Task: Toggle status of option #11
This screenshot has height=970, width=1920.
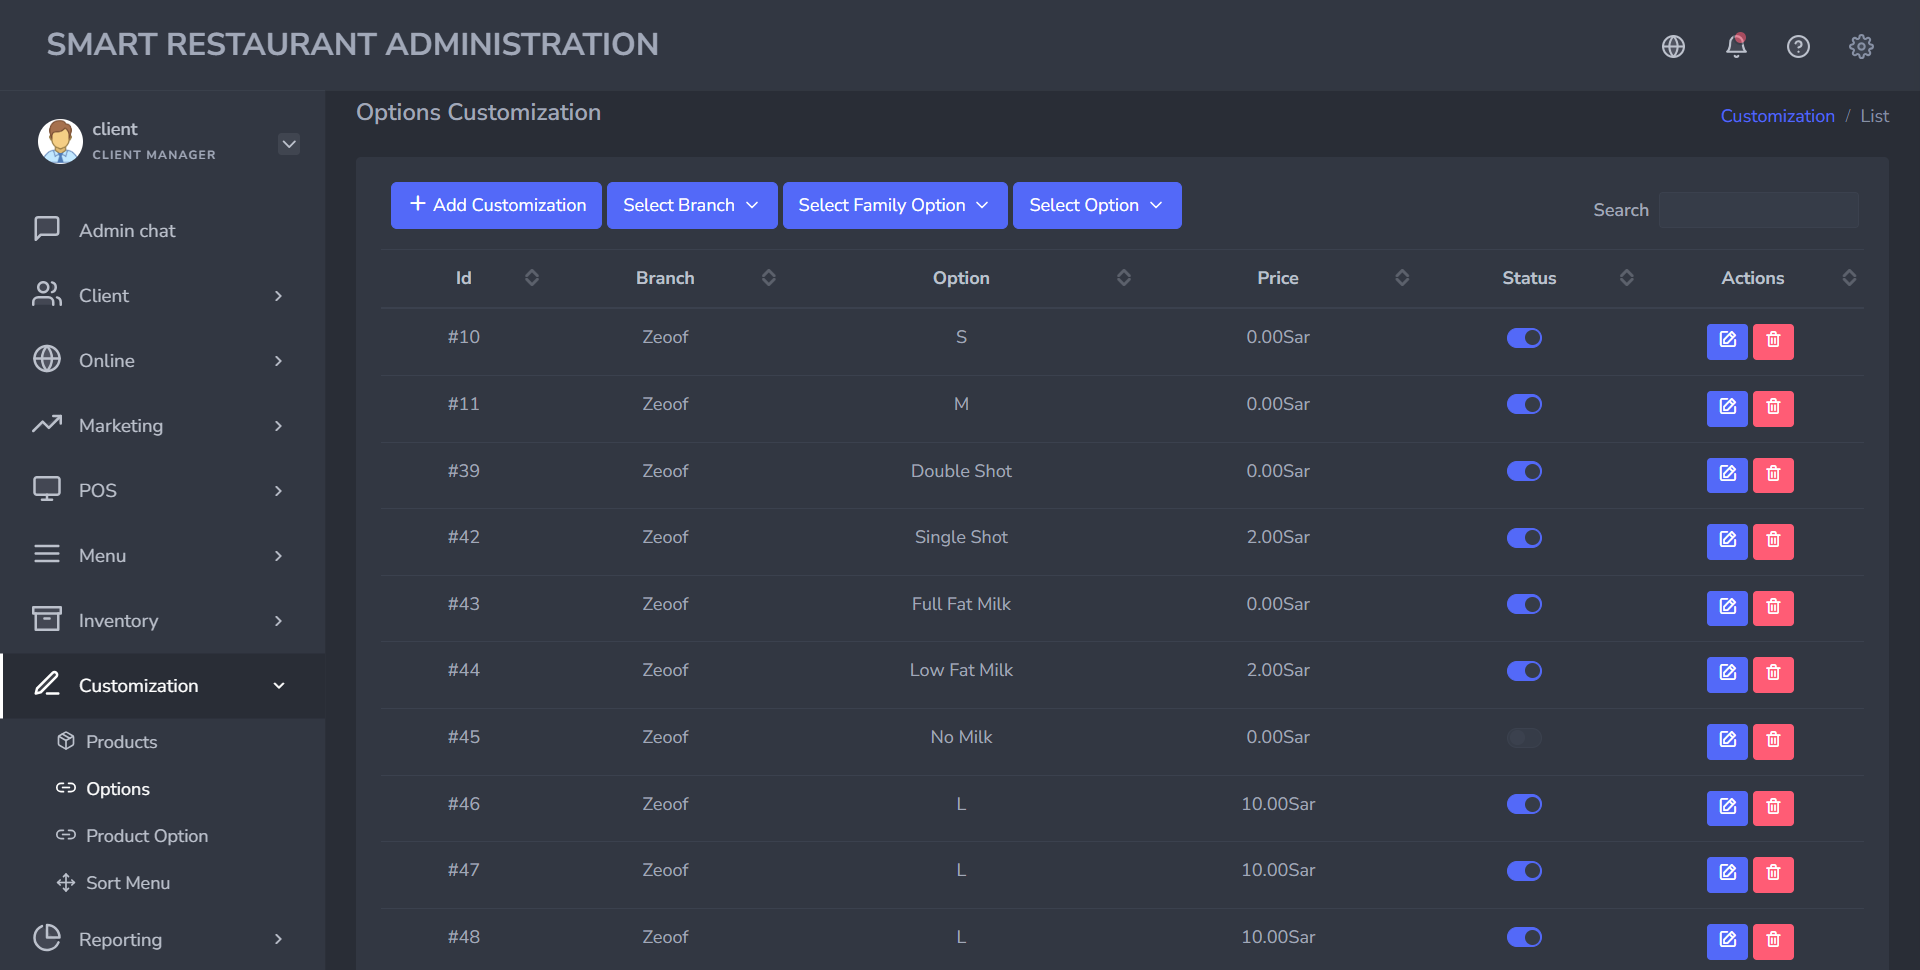Action: 1524,404
